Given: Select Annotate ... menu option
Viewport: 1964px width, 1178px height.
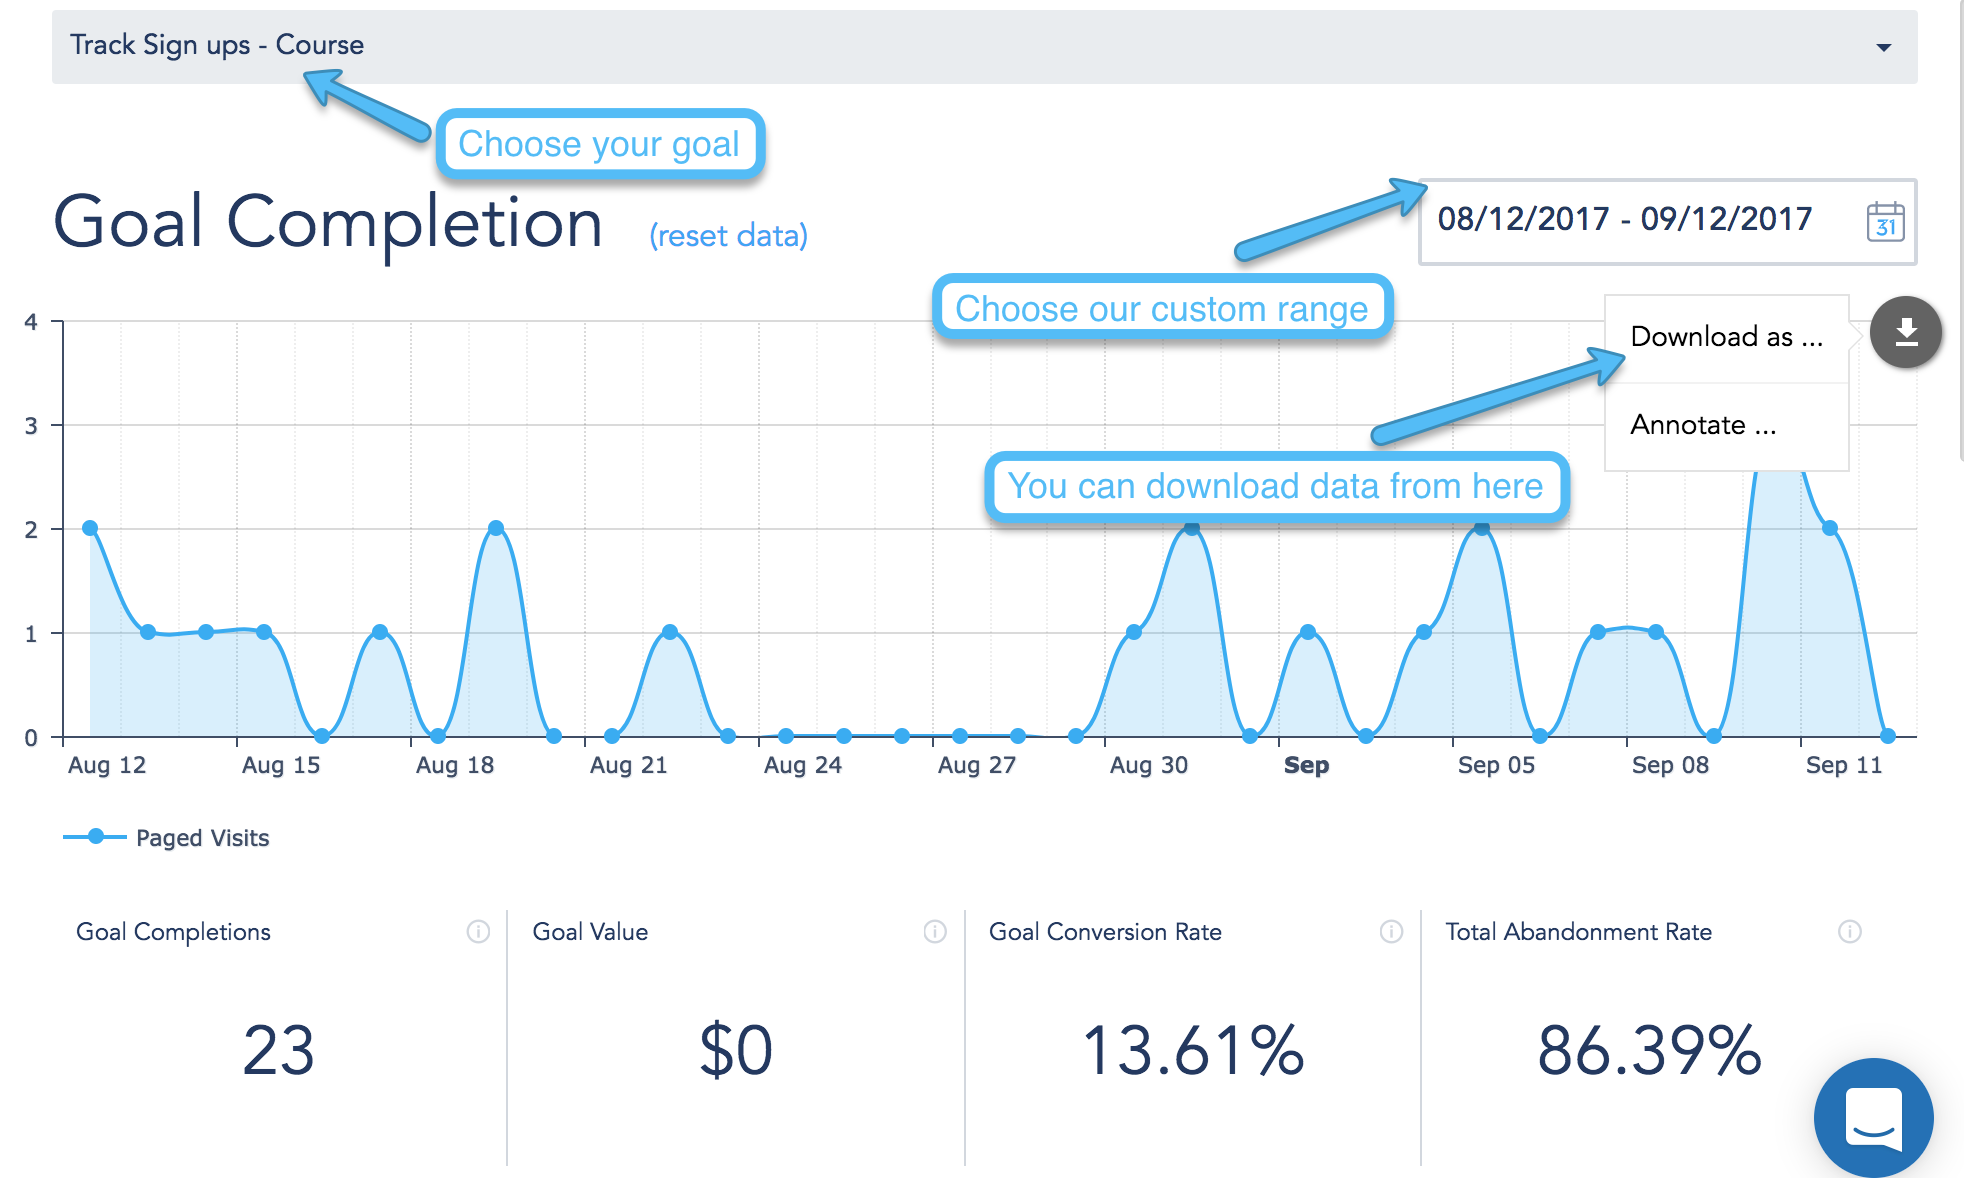Looking at the screenshot, I should pyautogui.click(x=1703, y=425).
